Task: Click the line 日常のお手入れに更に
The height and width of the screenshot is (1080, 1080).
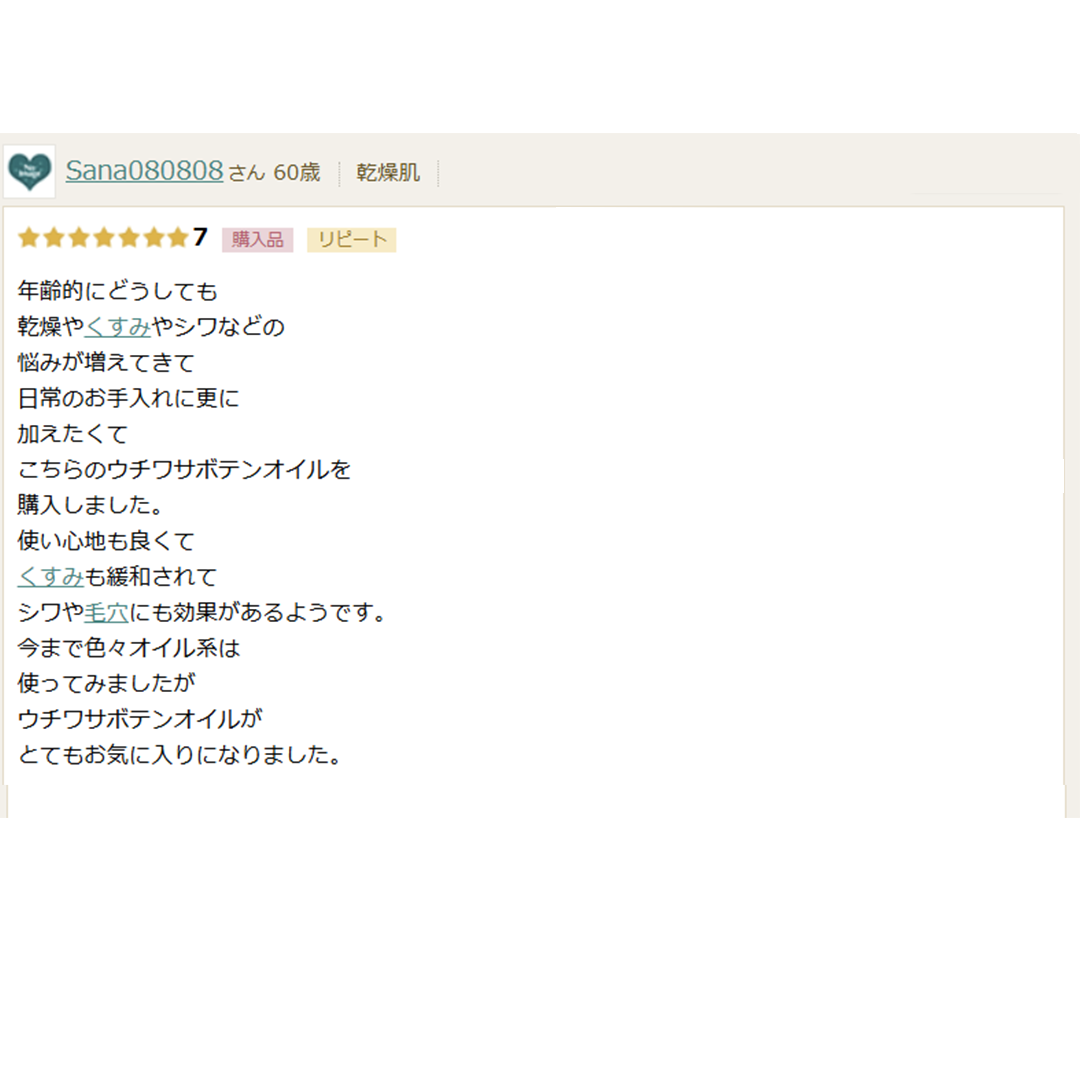Action: (129, 398)
